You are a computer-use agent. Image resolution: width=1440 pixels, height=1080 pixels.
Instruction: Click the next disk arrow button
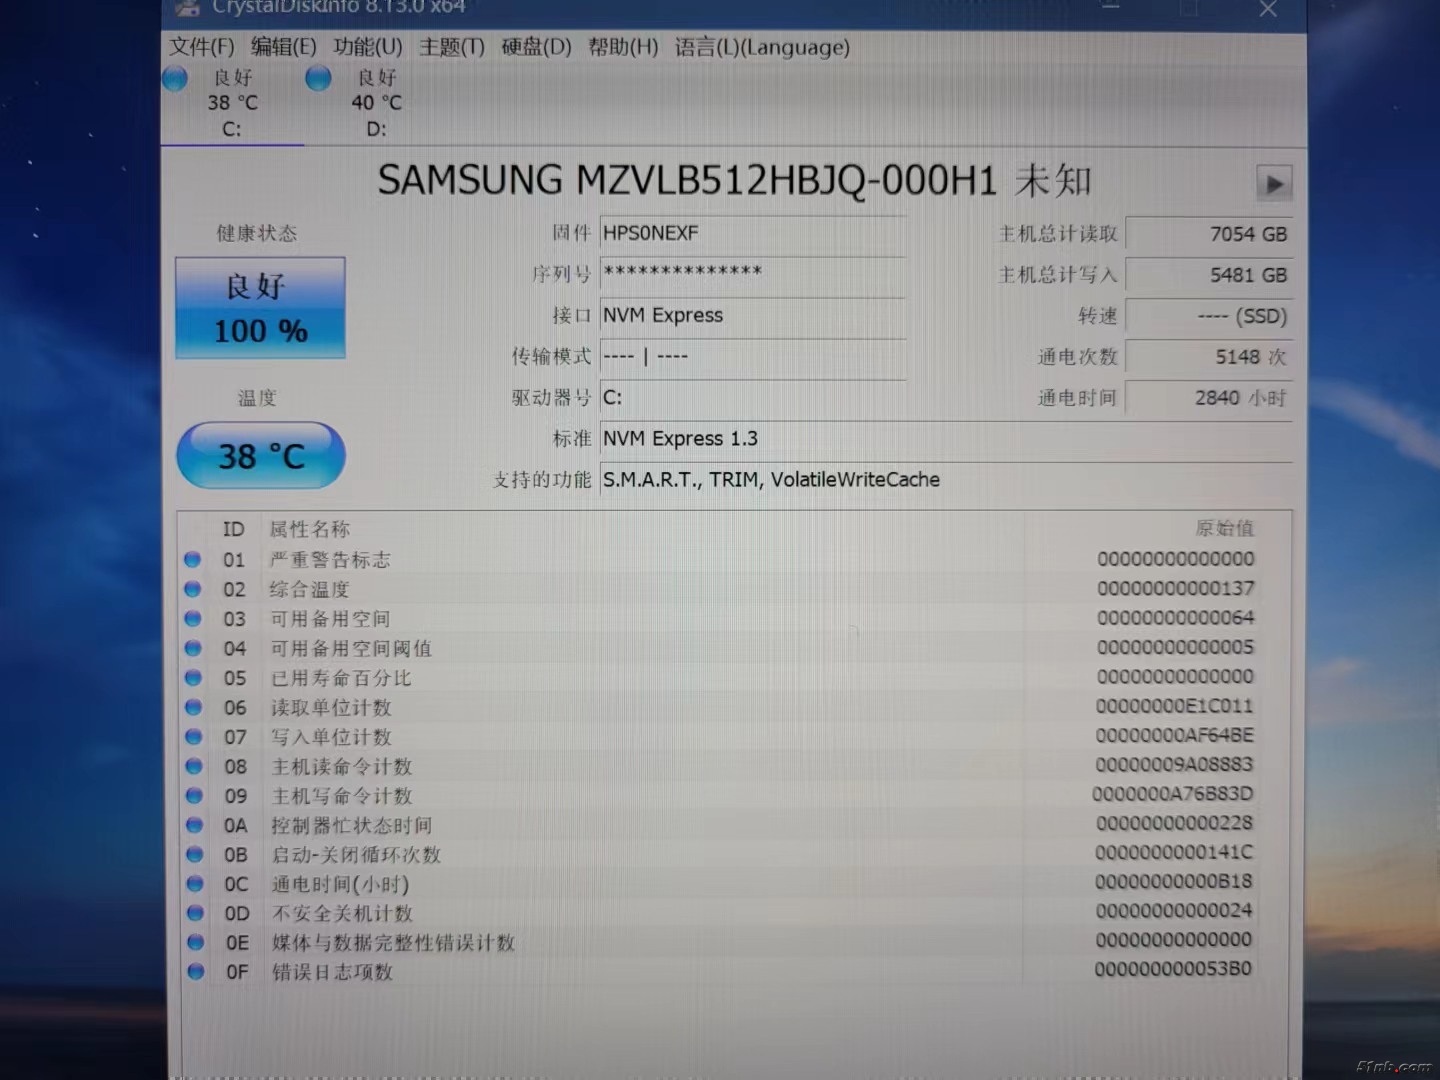click(1273, 184)
